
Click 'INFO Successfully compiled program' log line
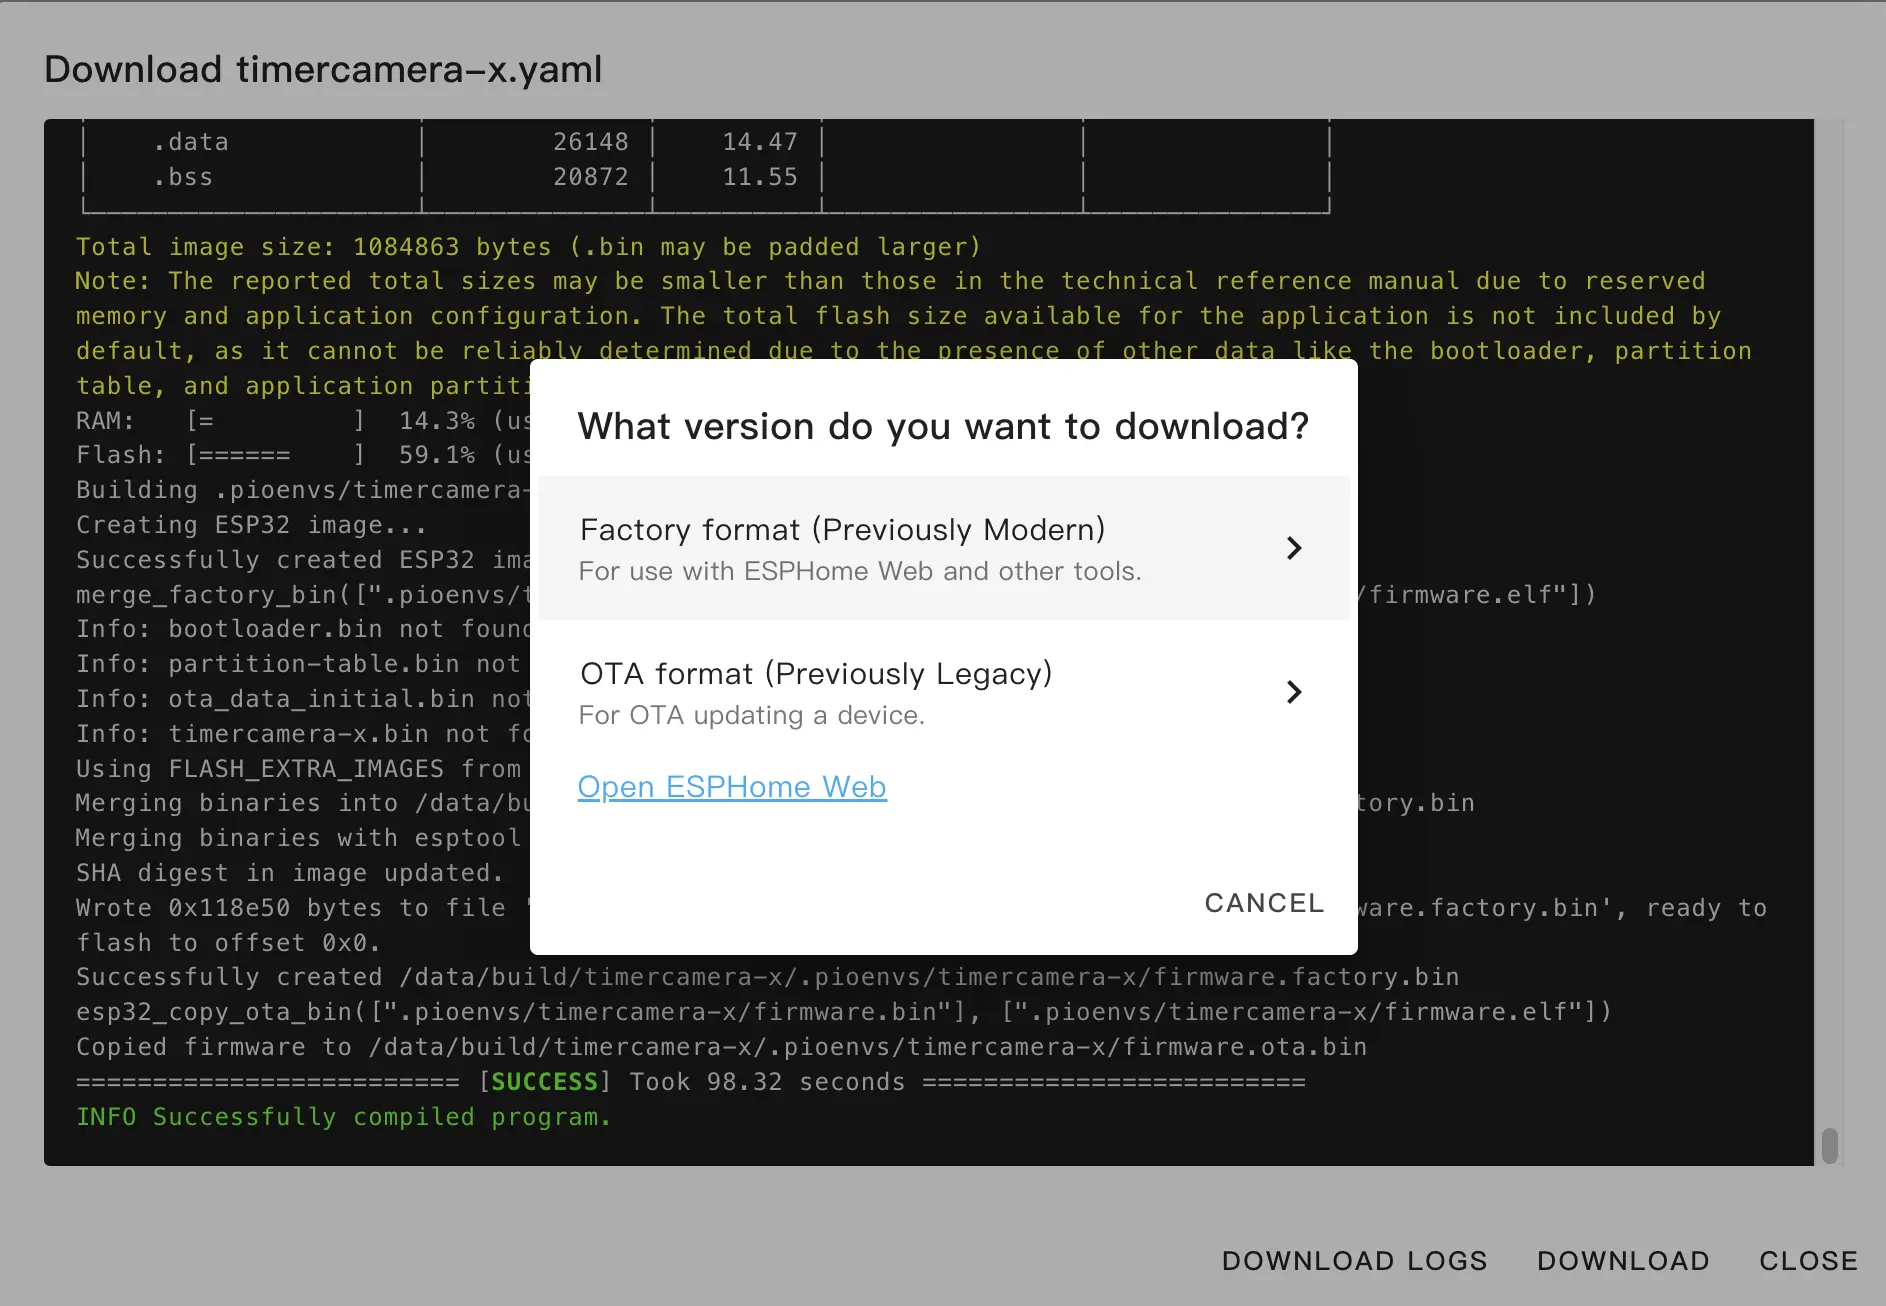343,1117
